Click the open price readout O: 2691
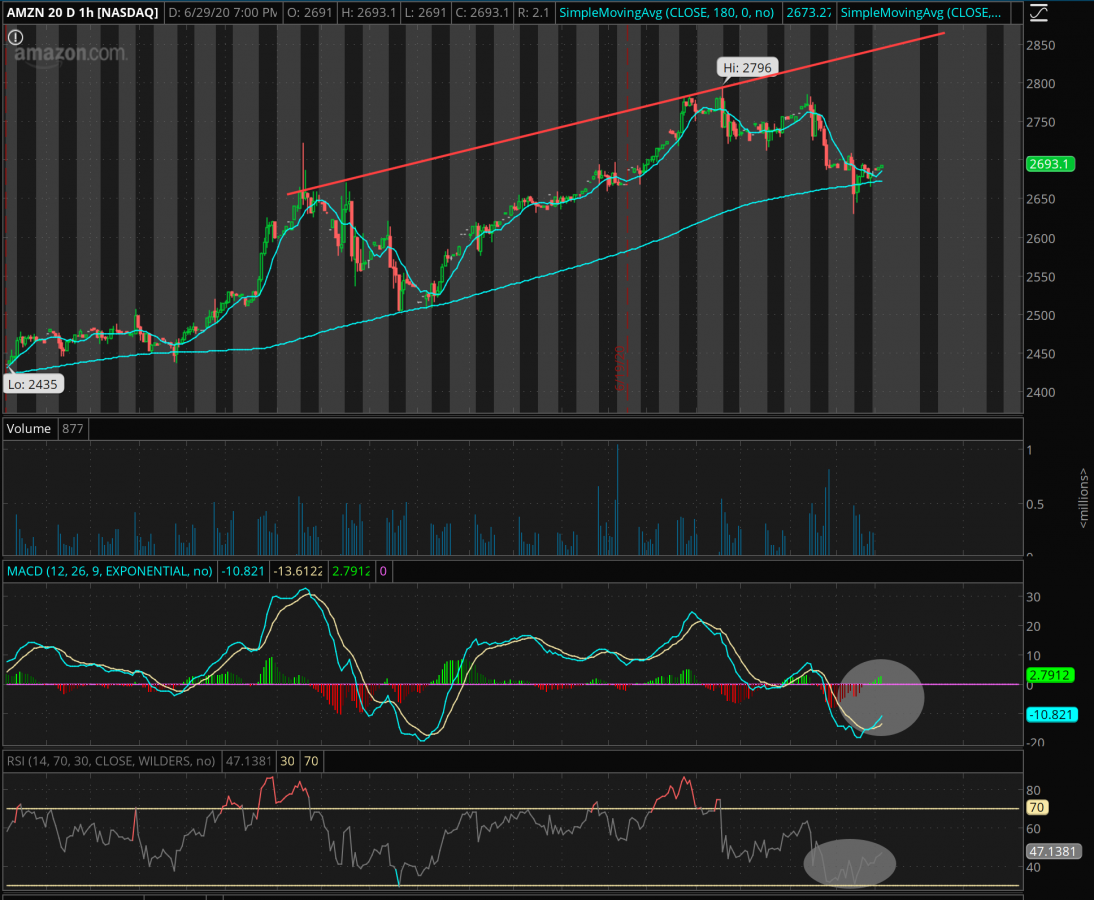Image resolution: width=1094 pixels, height=900 pixels. coord(308,13)
